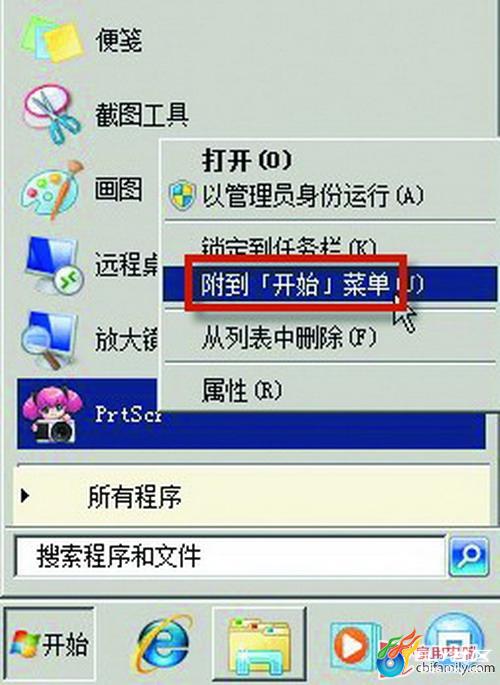Open the Paint (画图) palette icon
500x685 pixels.
click(x=52, y=190)
